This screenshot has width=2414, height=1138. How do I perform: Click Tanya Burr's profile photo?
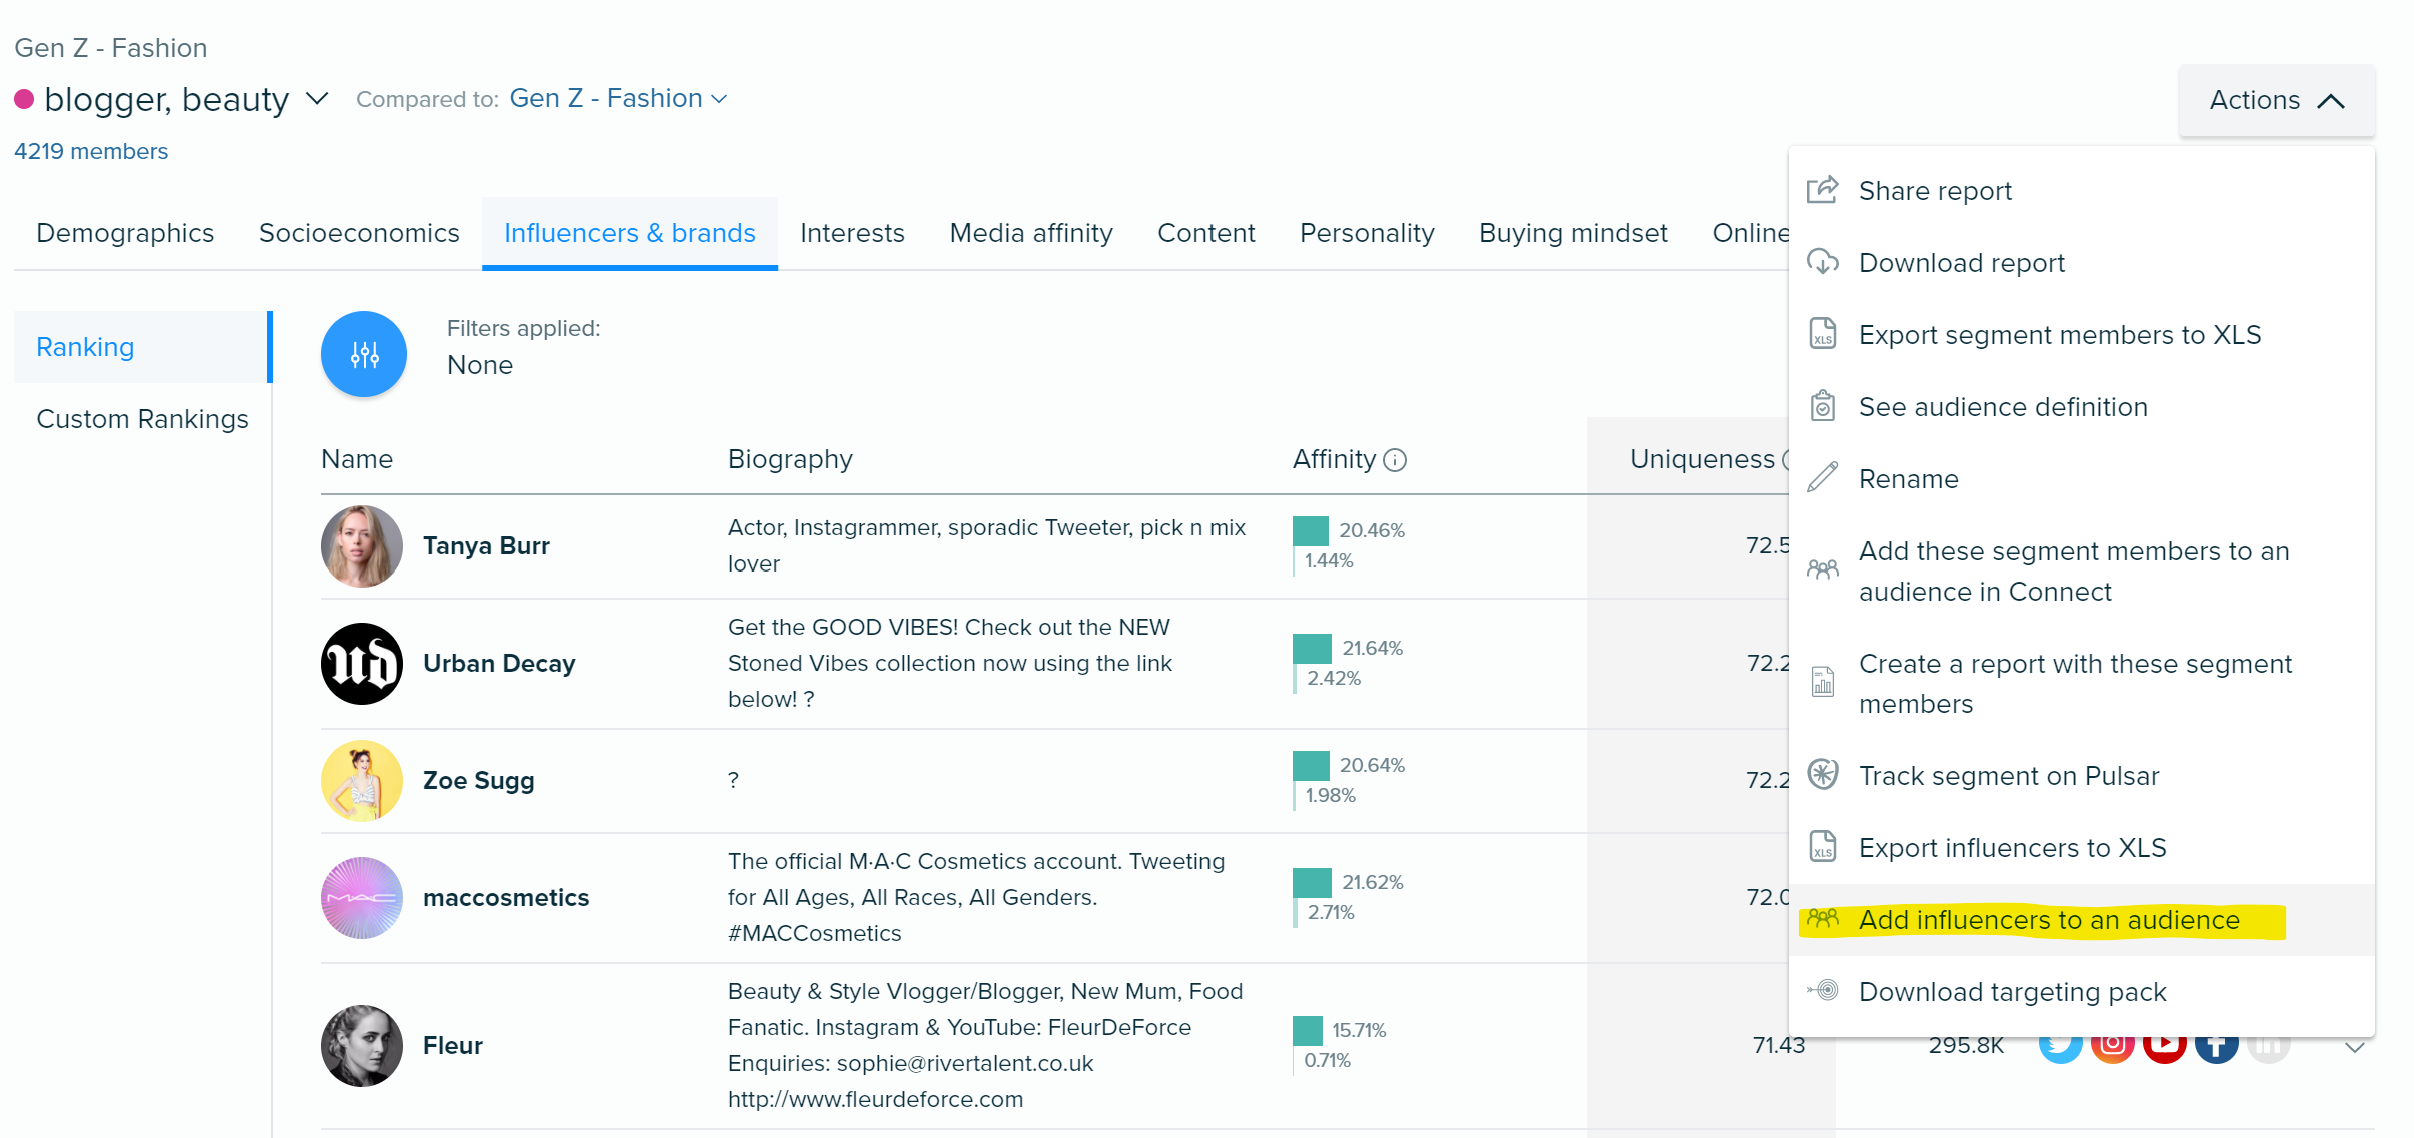click(x=362, y=546)
